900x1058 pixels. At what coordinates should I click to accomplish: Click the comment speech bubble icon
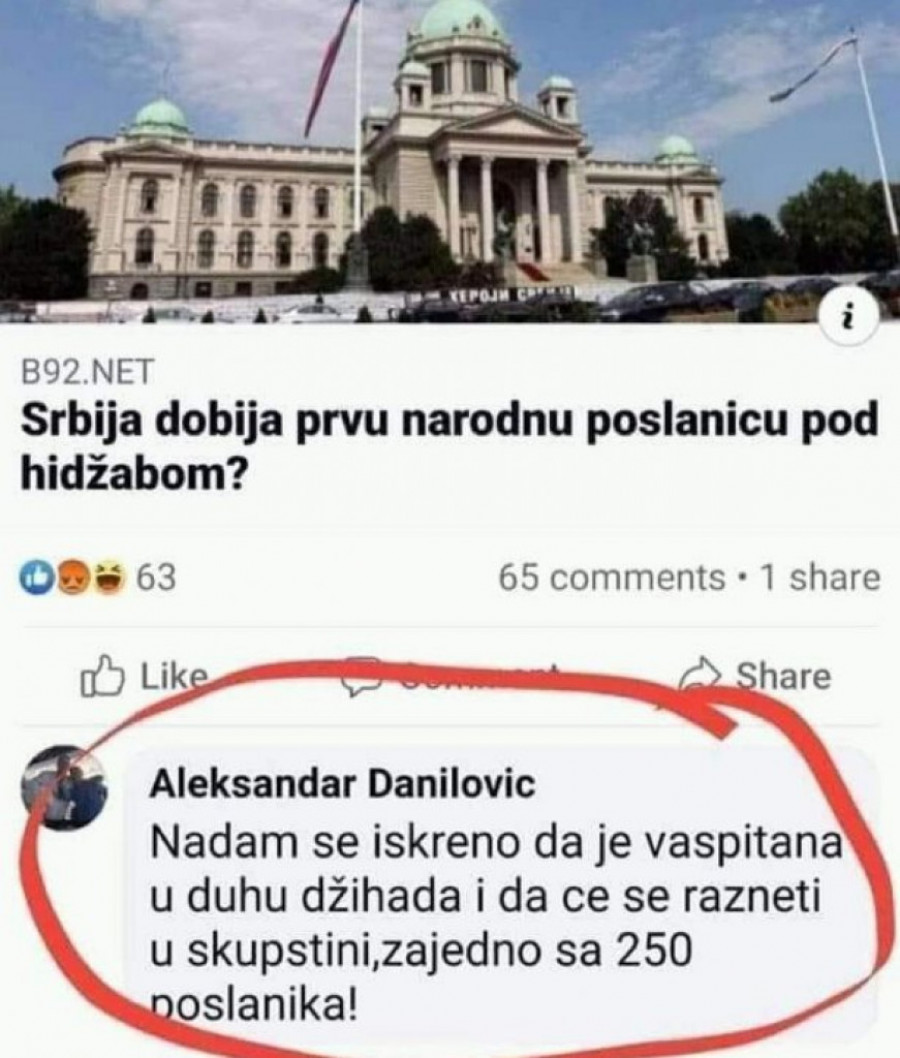click(362, 676)
